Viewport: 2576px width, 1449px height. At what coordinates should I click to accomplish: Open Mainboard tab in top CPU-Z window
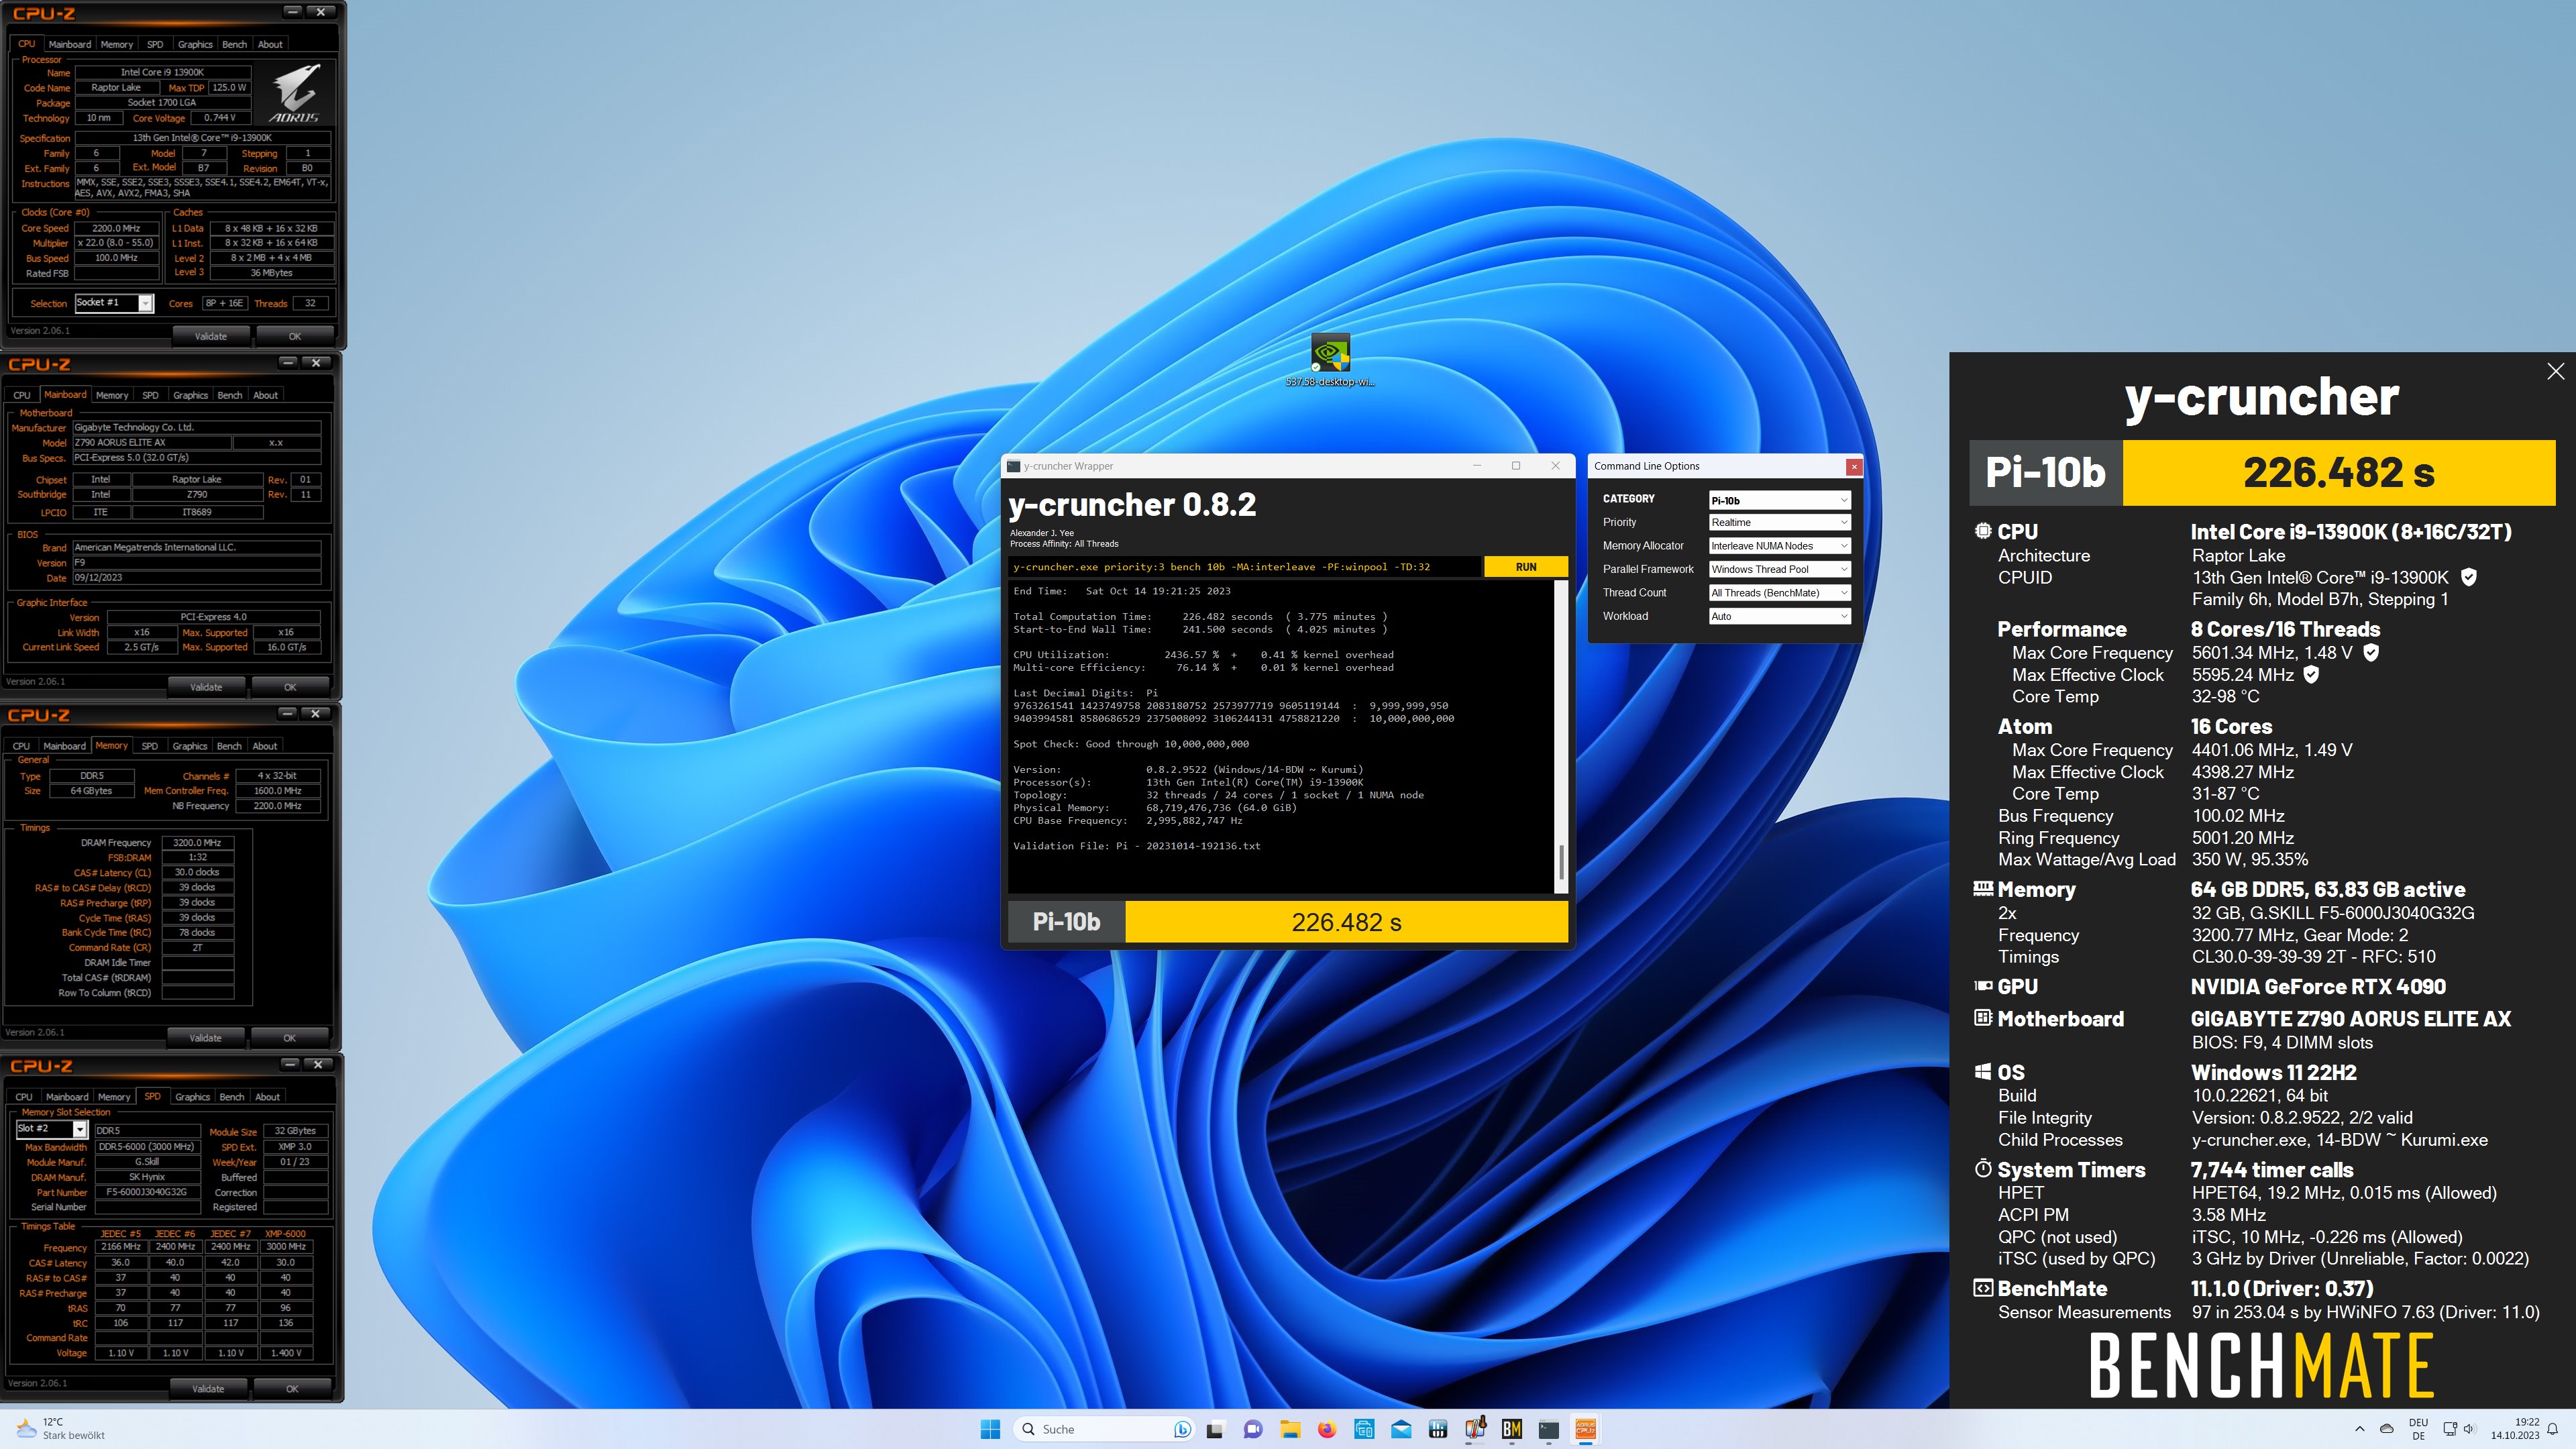coord(69,44)
